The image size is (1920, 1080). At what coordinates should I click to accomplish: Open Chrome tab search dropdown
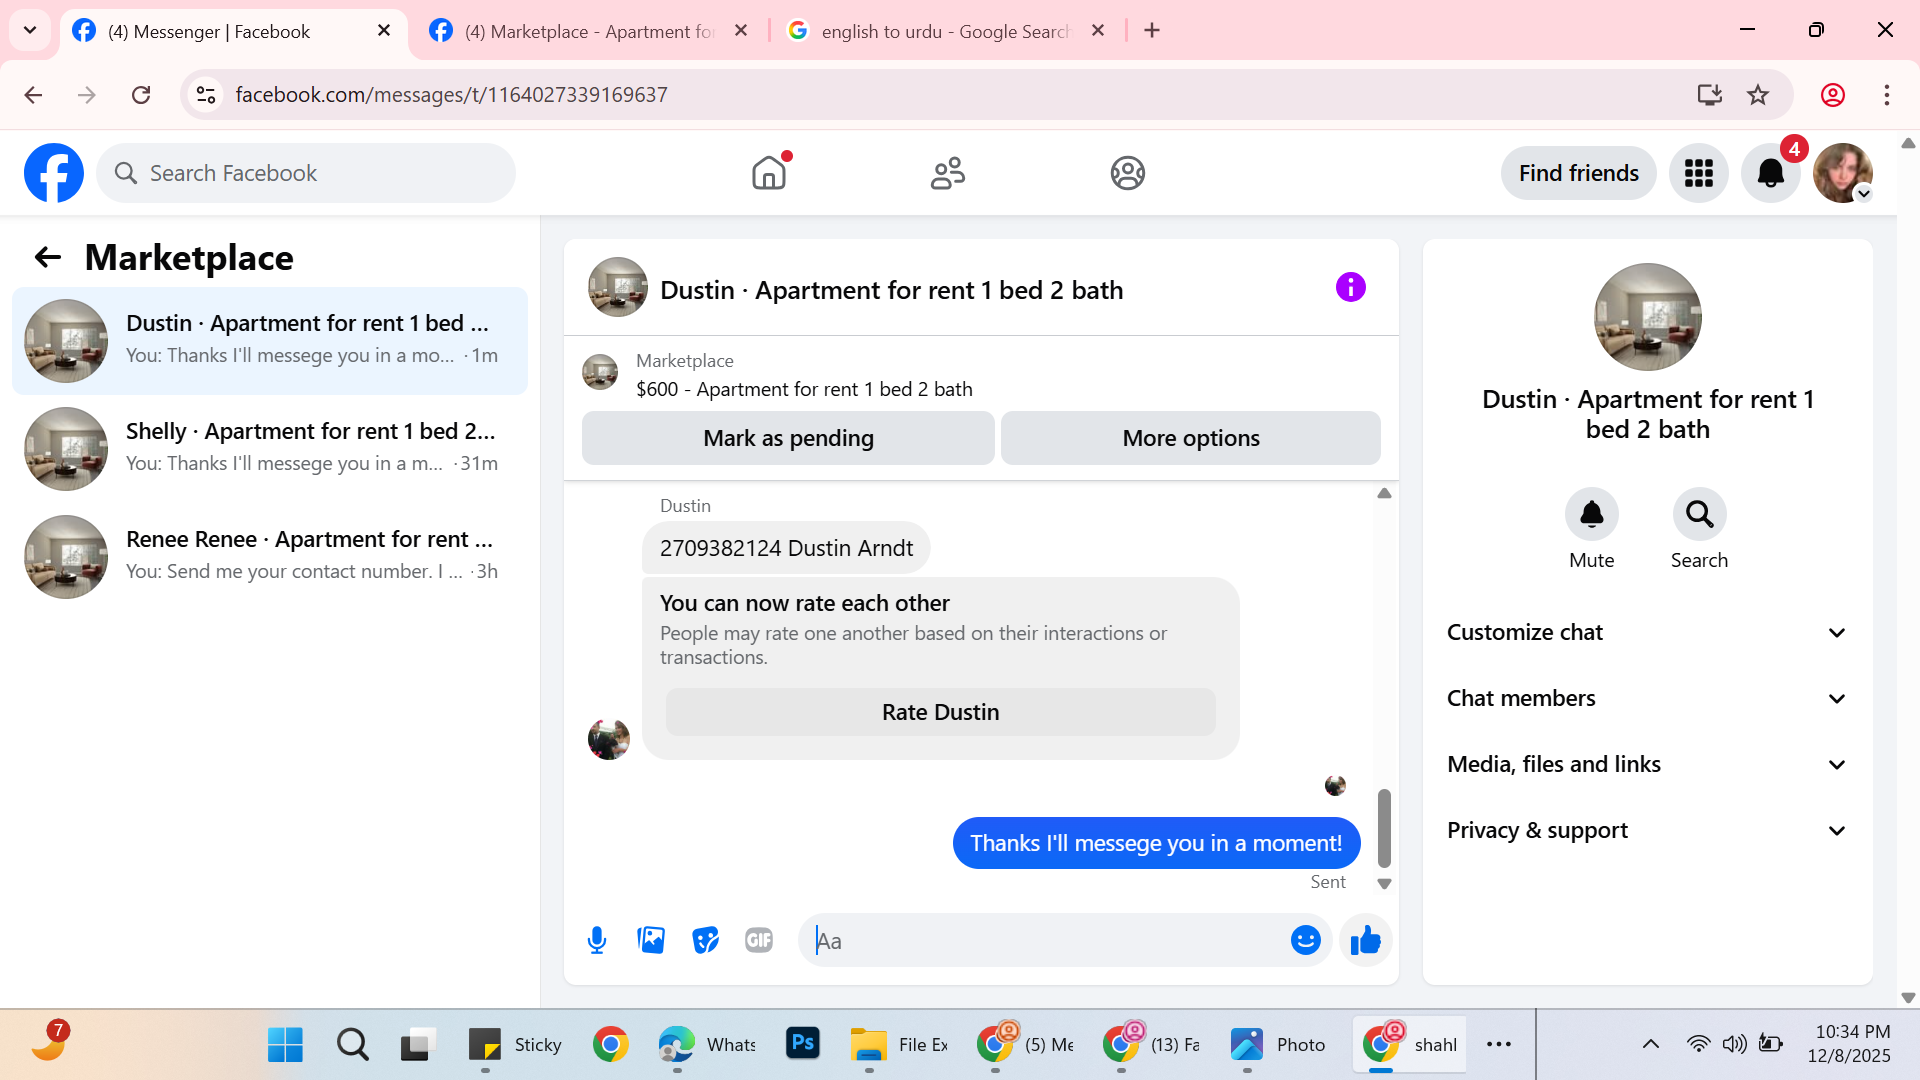pyautogui.click(x=30, y=30)
